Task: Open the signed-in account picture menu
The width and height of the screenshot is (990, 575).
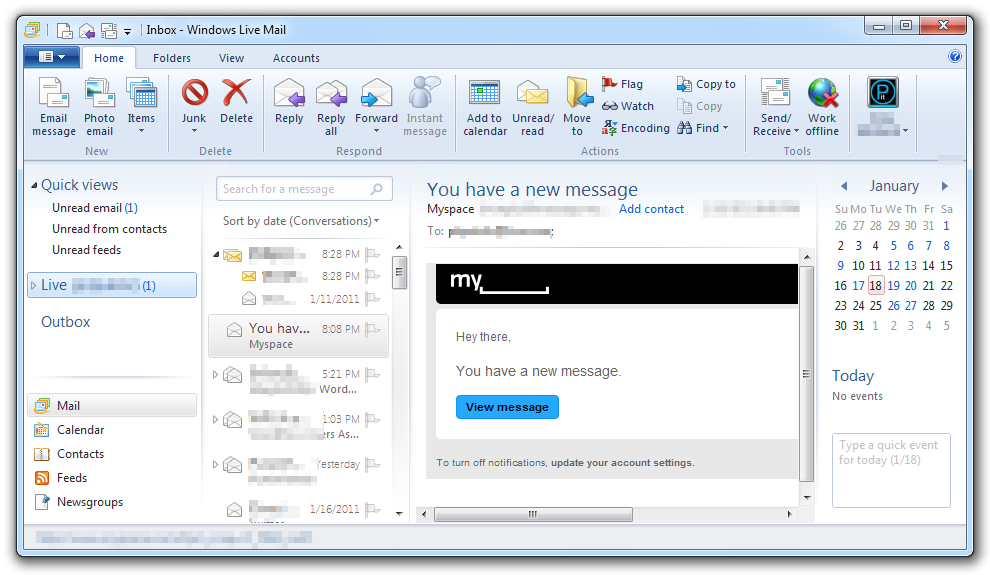Action: 883,107
